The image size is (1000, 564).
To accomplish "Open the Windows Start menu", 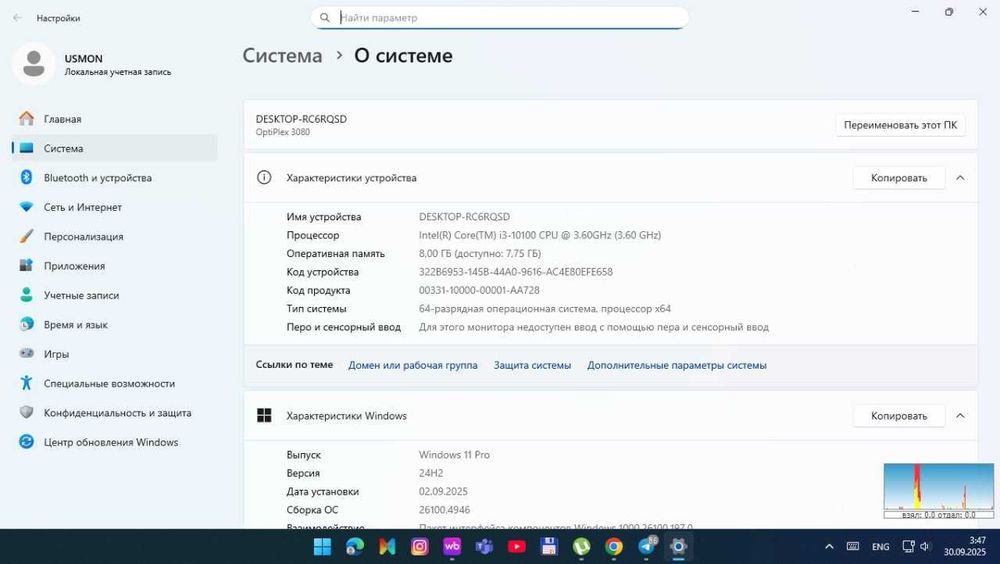I will 323,546.
